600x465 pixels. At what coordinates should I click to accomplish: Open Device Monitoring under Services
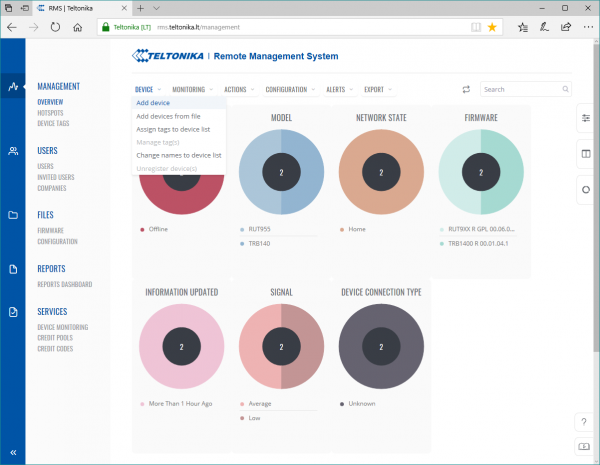(63, 327)
